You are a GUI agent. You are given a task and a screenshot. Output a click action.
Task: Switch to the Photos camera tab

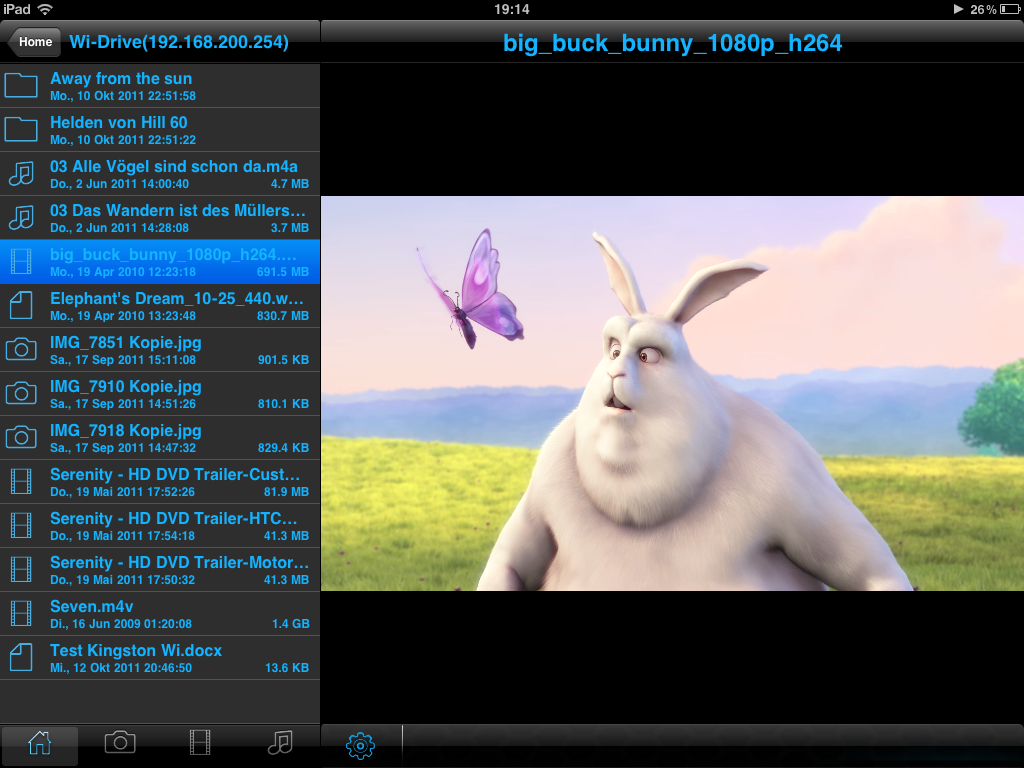coord(120,743)
